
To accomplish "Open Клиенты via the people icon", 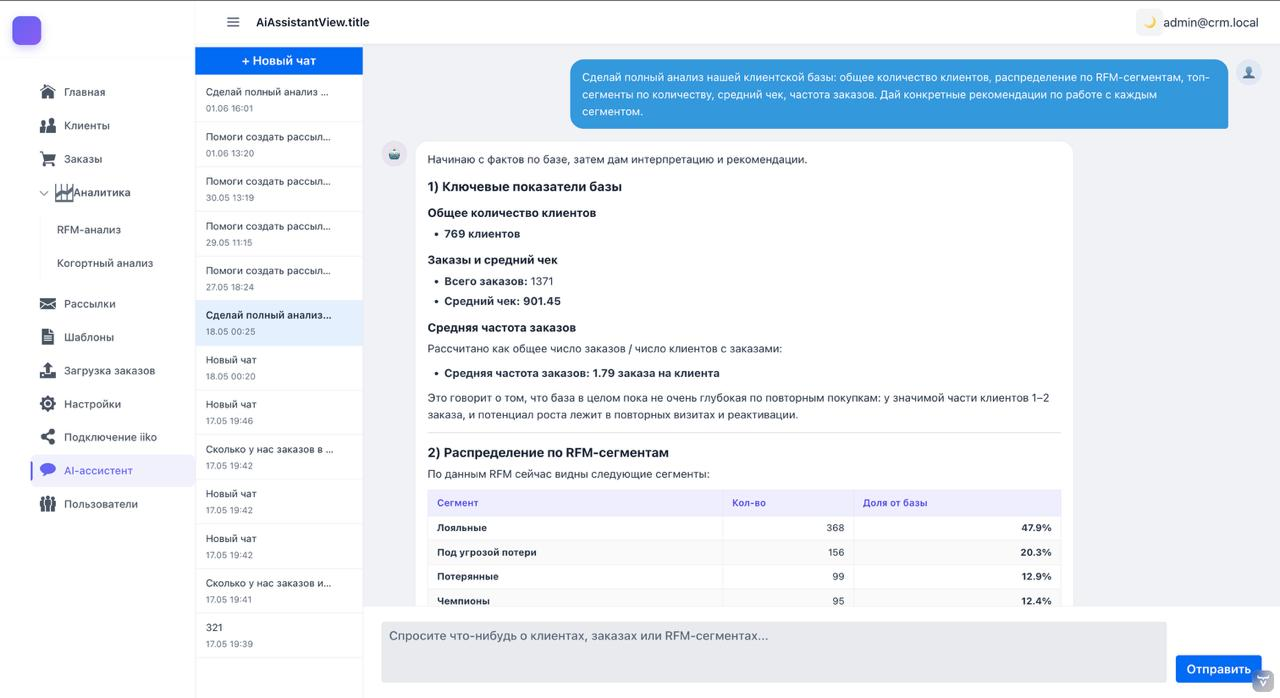I will pos(47,125).
